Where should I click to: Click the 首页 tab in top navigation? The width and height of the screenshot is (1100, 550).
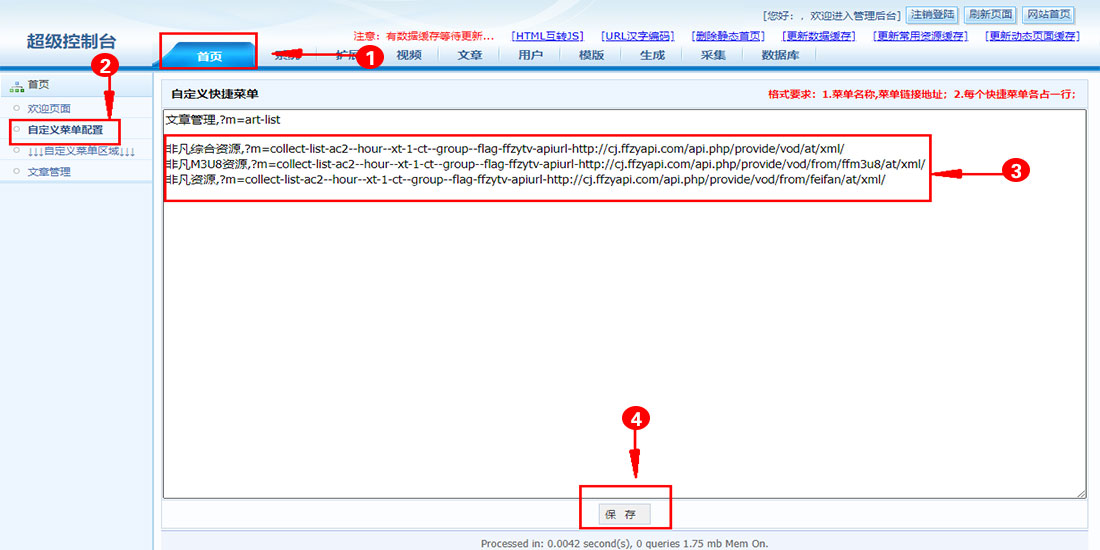tap(209, 56)
